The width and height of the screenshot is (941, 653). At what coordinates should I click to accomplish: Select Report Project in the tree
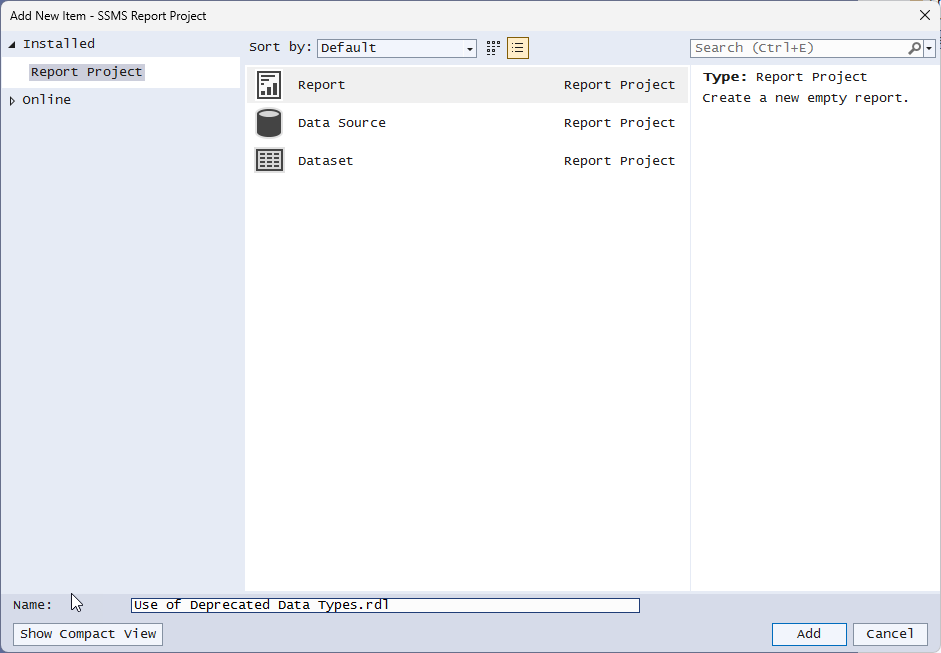coord(86,72)
